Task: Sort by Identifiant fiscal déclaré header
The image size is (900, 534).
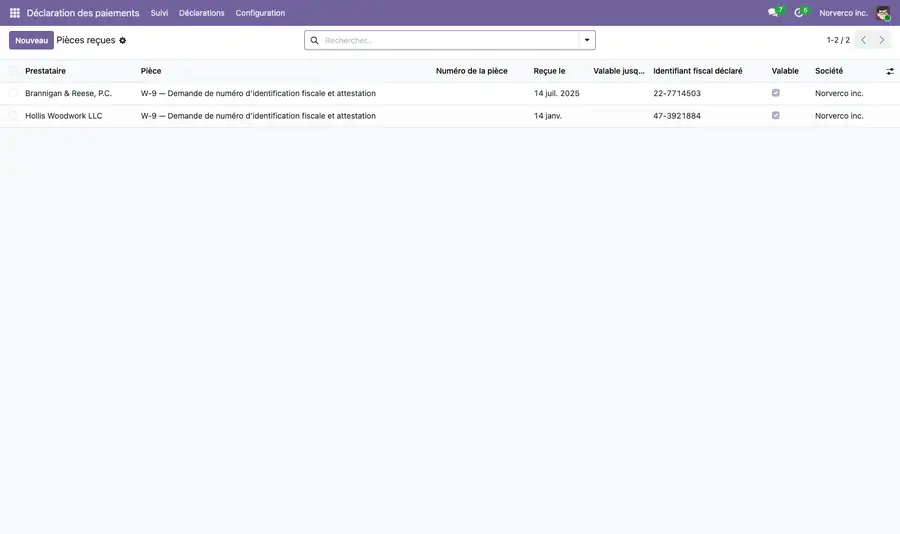Action: point(697,71)
